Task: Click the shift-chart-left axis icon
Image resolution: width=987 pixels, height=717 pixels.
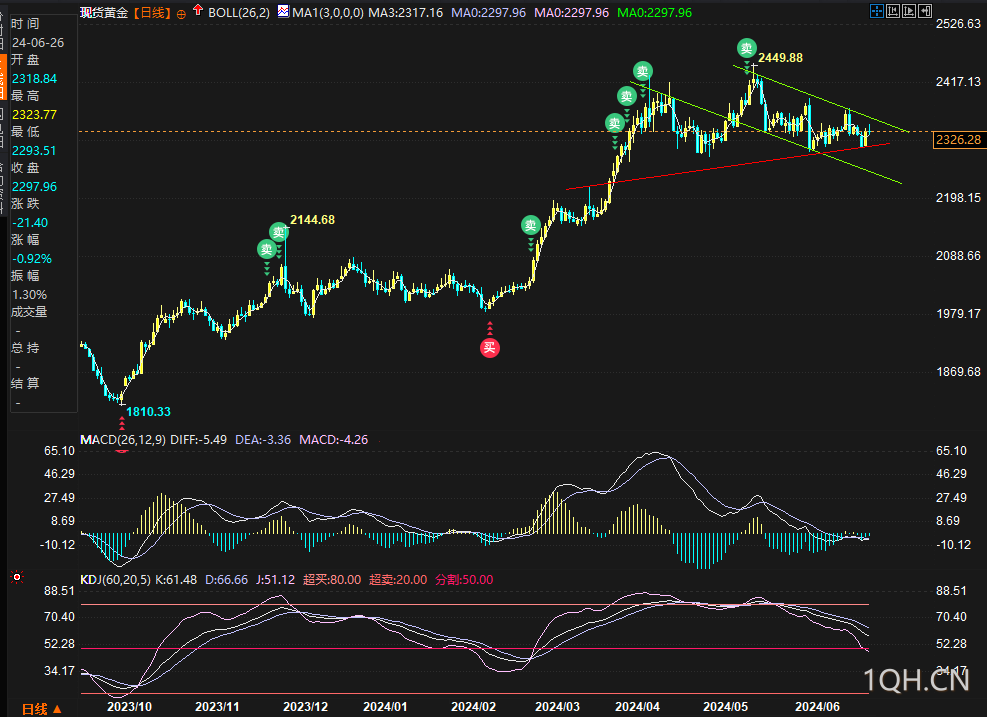Action: [893, 11]
